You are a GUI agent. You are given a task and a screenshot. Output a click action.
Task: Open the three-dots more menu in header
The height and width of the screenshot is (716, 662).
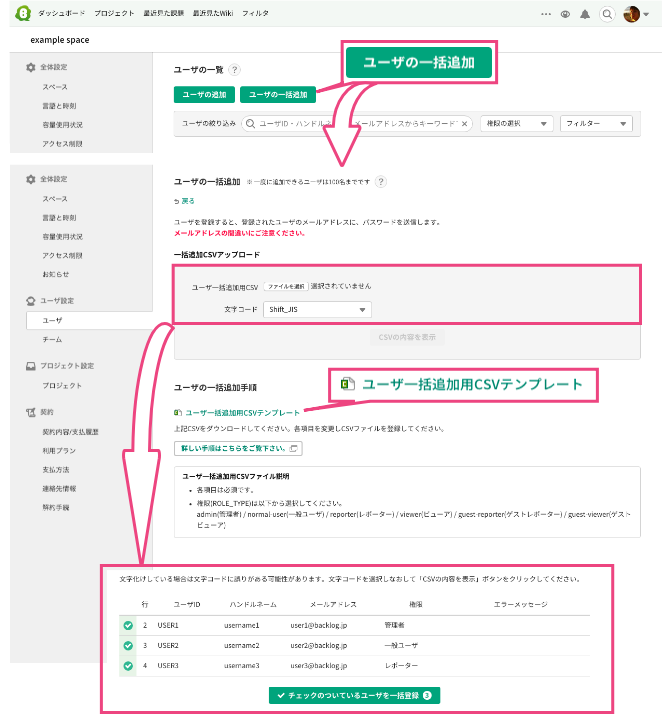(x=546, y=14)
